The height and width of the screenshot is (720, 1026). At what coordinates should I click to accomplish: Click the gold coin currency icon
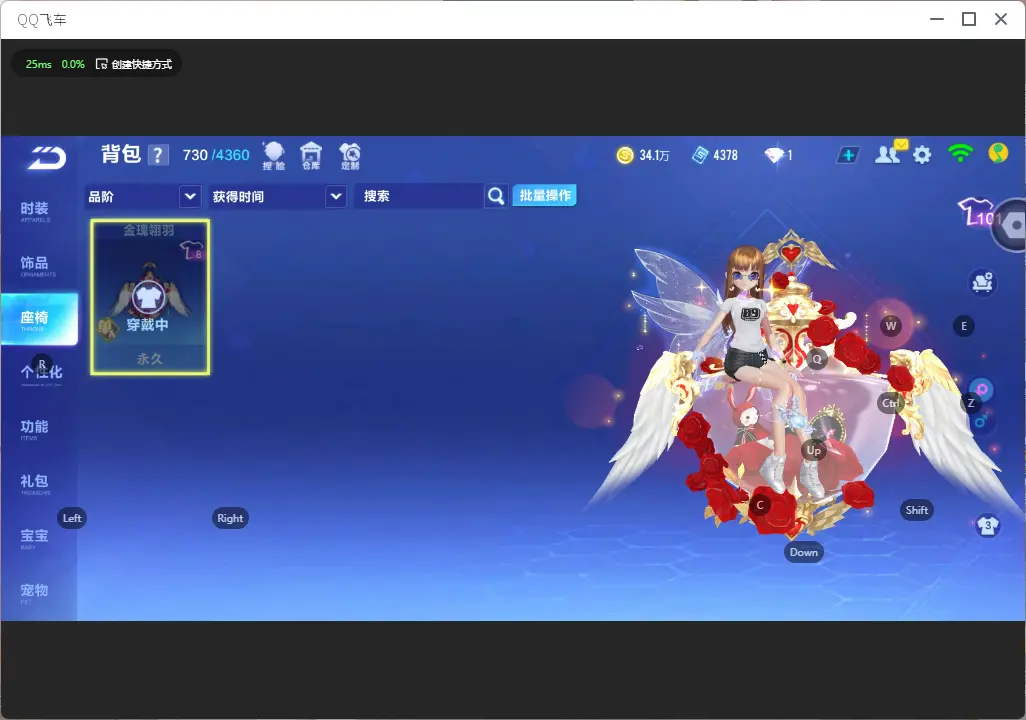625,155
